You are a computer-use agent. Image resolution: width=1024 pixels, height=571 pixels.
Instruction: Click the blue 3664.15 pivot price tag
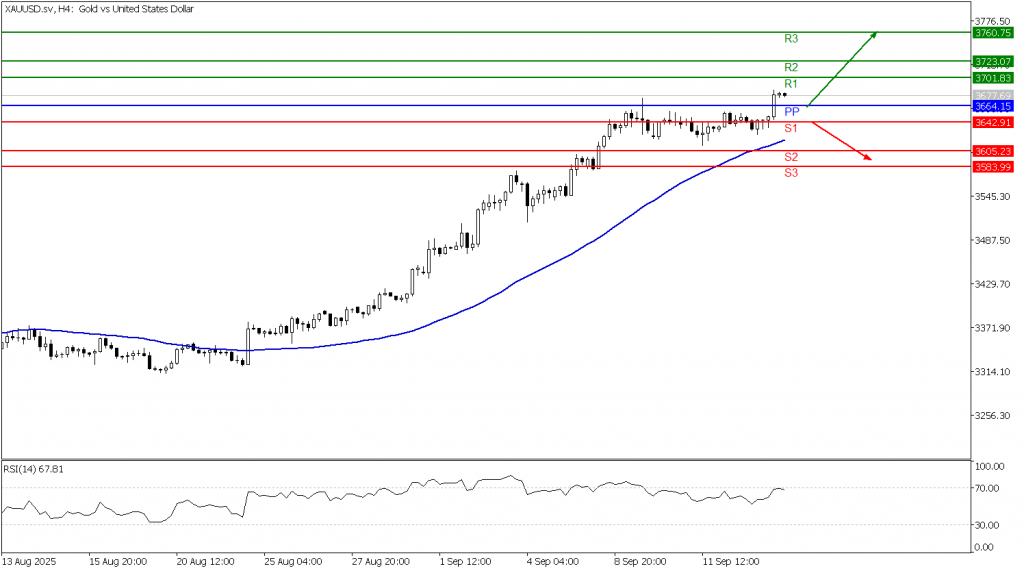click(x=993, y=106)
